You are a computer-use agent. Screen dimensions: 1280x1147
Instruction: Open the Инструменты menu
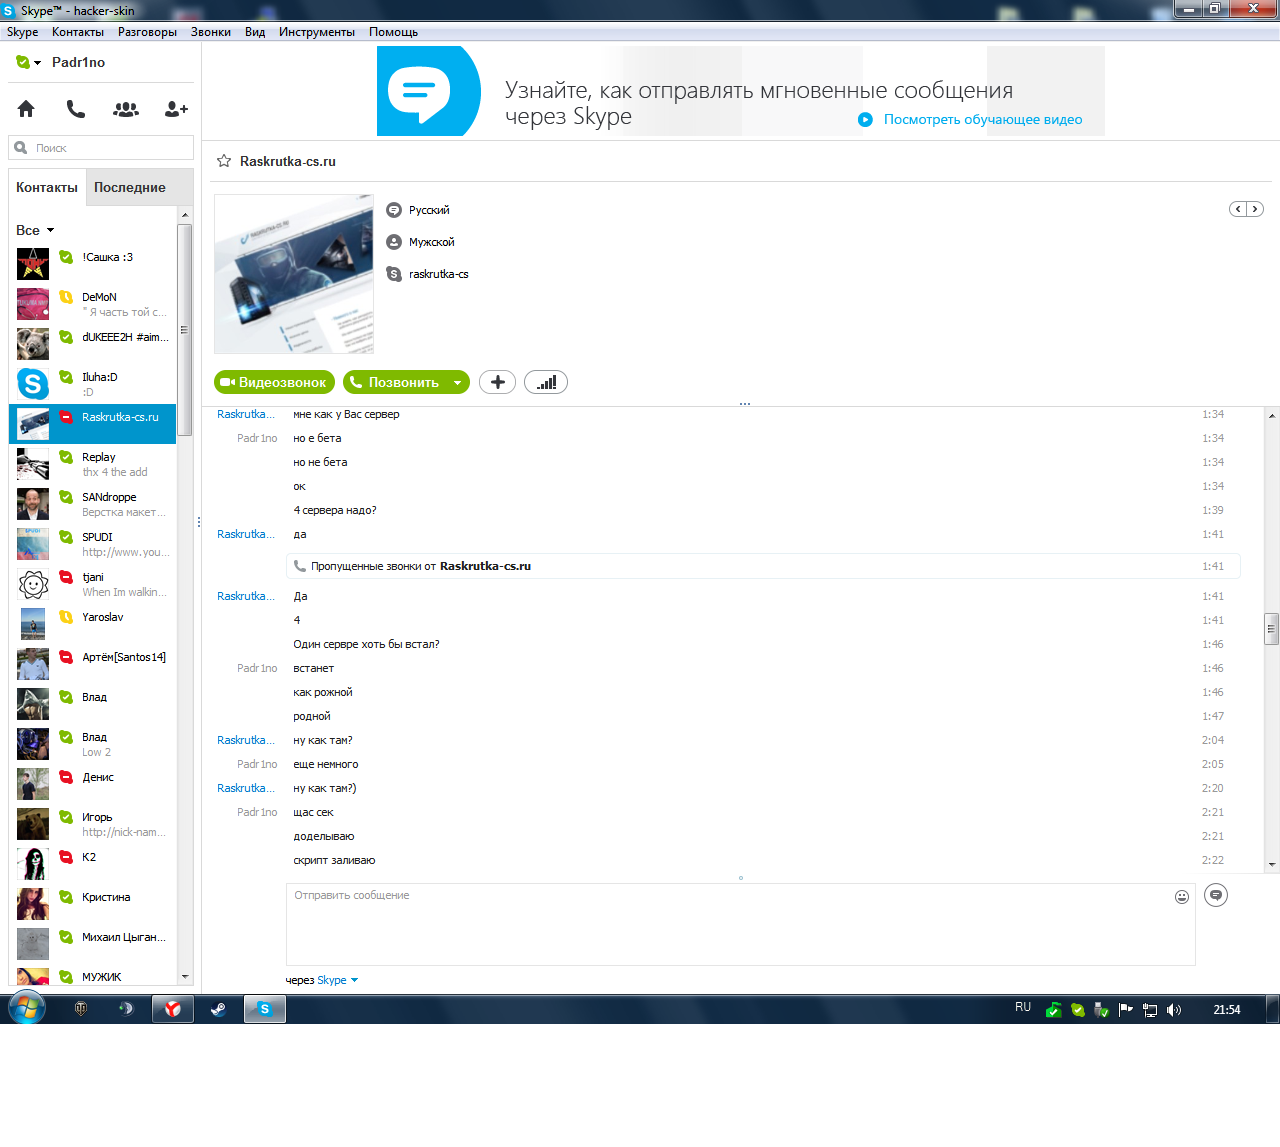point(317,32)
